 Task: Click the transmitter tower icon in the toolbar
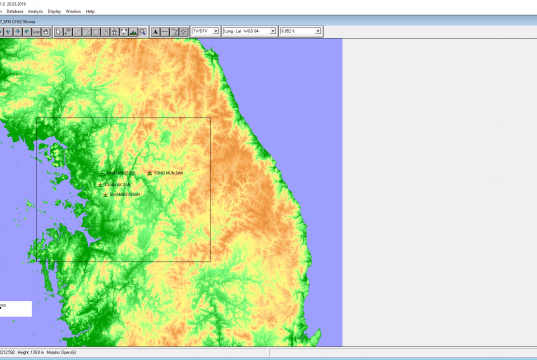(x=114, y=32)
